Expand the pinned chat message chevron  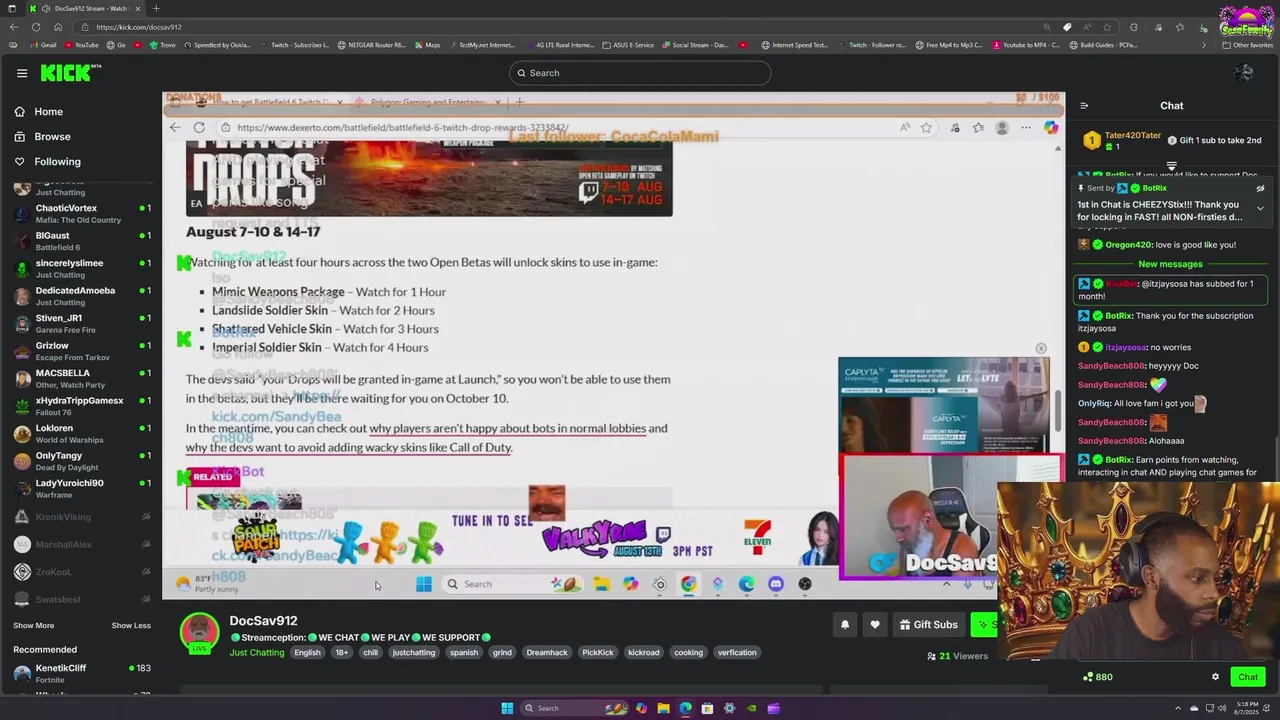[1260, 209]
